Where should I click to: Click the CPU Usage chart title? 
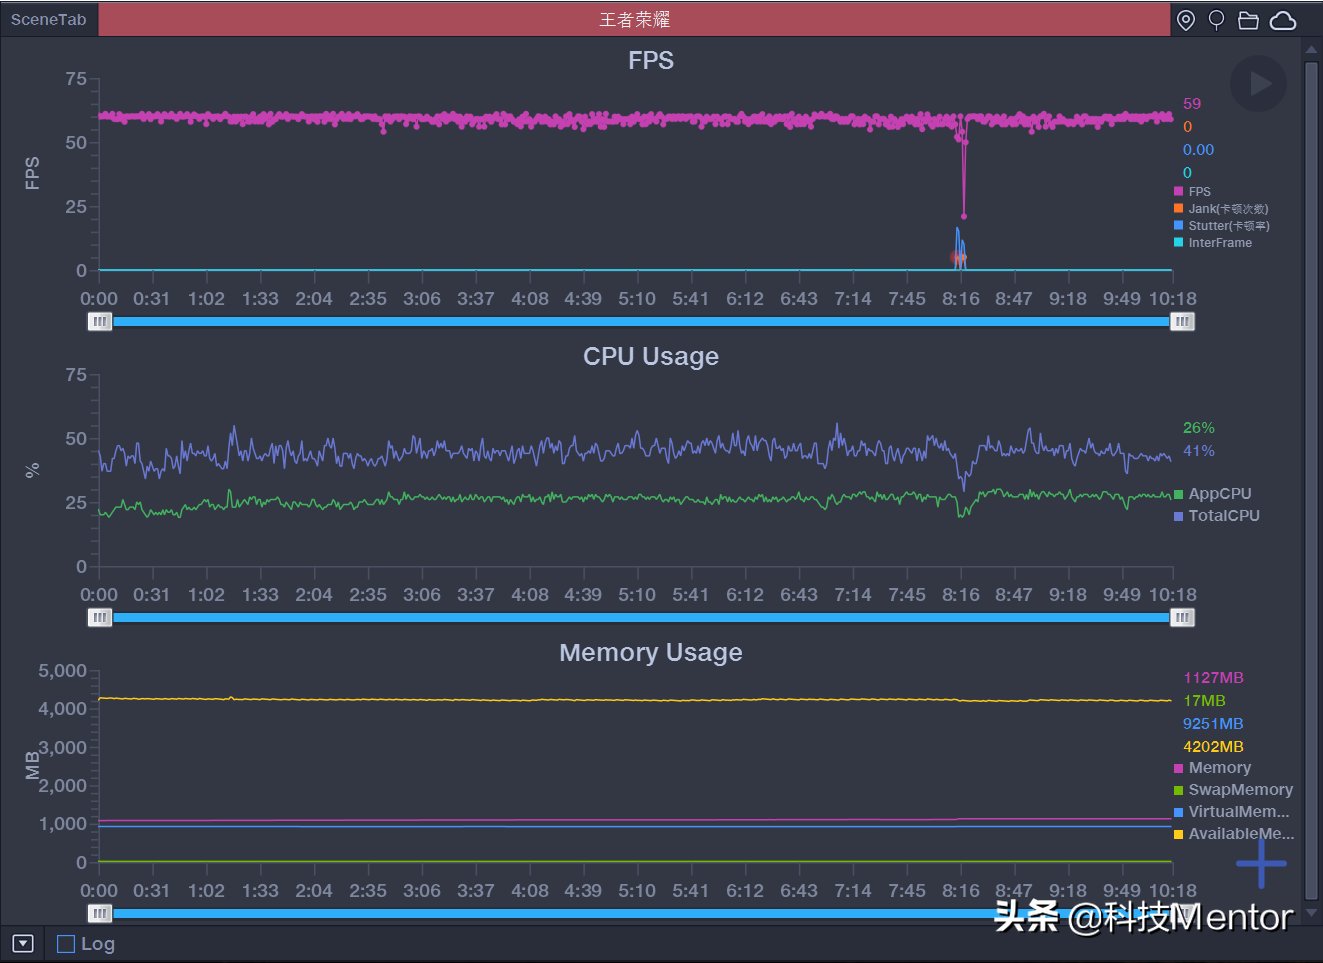tap(651, 356)
